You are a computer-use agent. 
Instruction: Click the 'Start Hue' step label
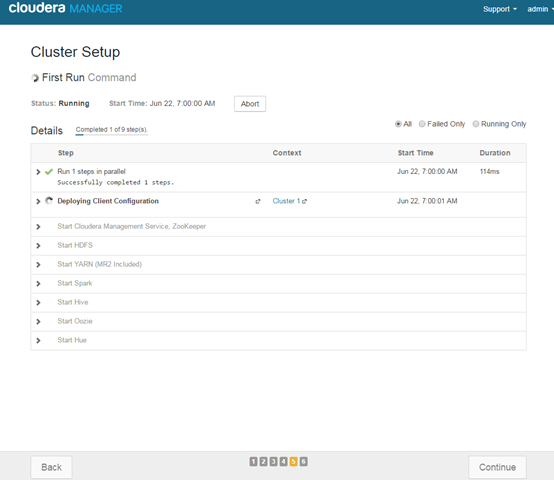[72, 340]
